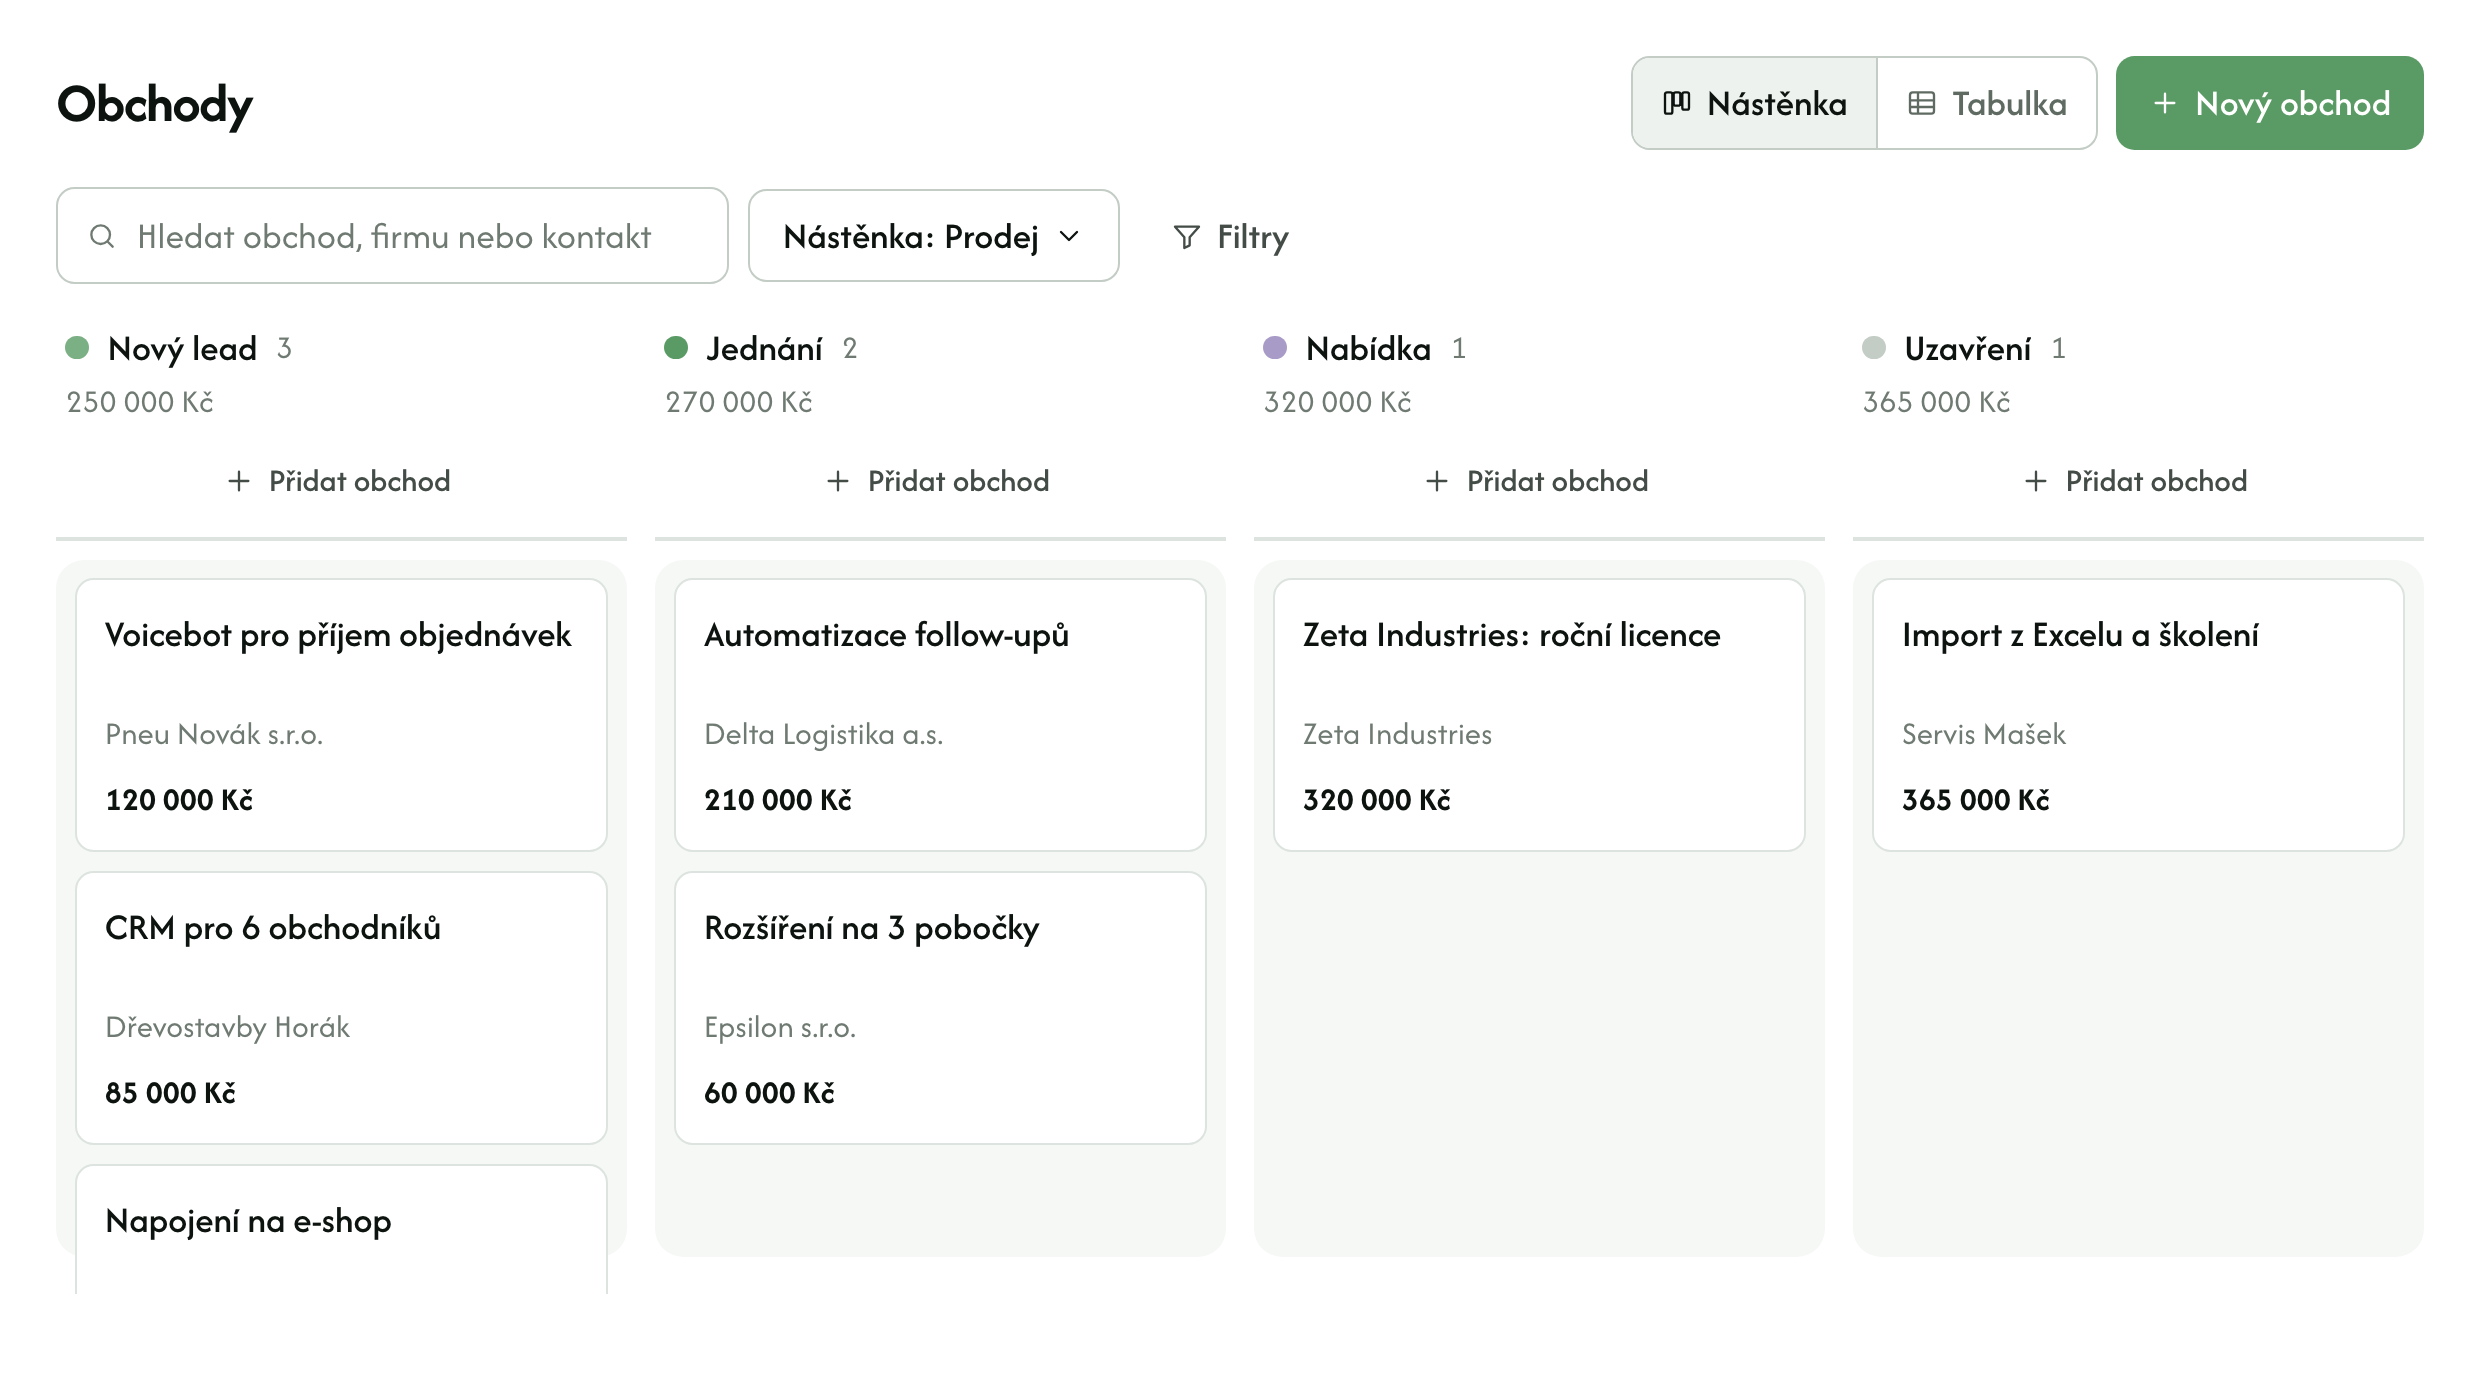Switch to the Tabulka table view

click(1987, 103)
